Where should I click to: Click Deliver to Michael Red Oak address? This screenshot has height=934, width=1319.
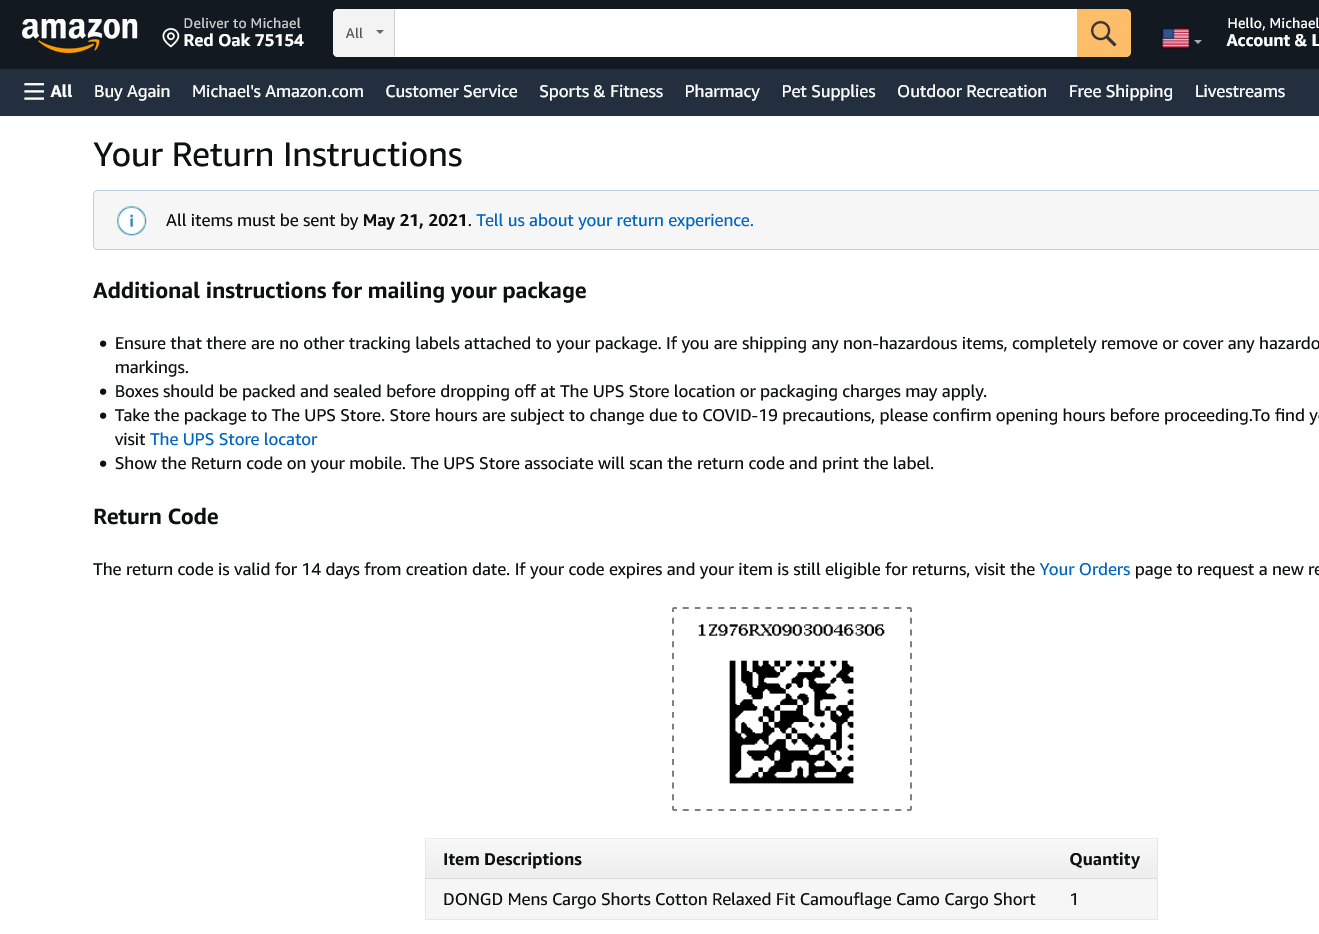pos(243,33)
